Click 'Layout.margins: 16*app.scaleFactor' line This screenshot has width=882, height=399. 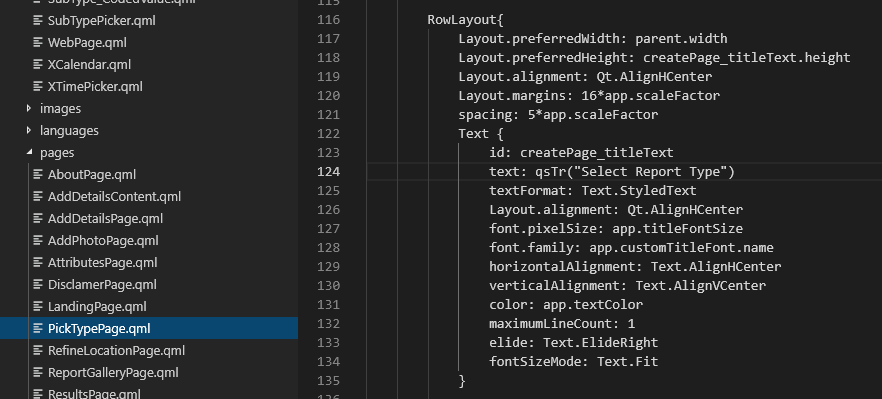tap(589, 96)
